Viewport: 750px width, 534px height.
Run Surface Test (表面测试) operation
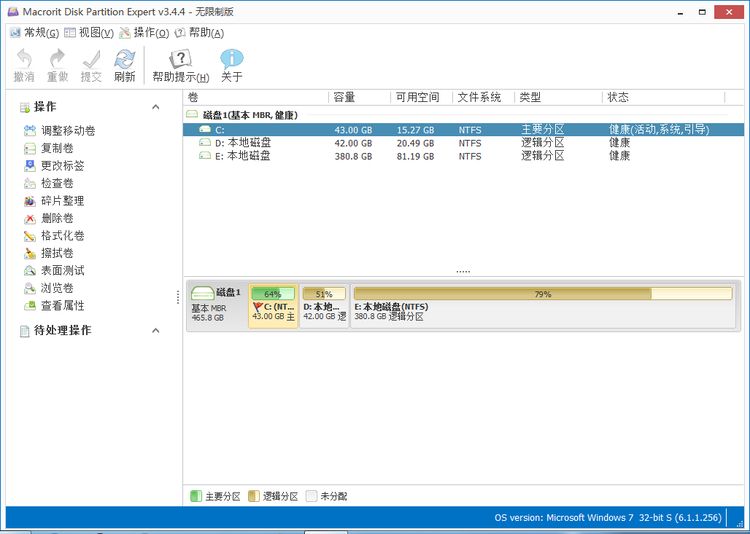[54, 270]
